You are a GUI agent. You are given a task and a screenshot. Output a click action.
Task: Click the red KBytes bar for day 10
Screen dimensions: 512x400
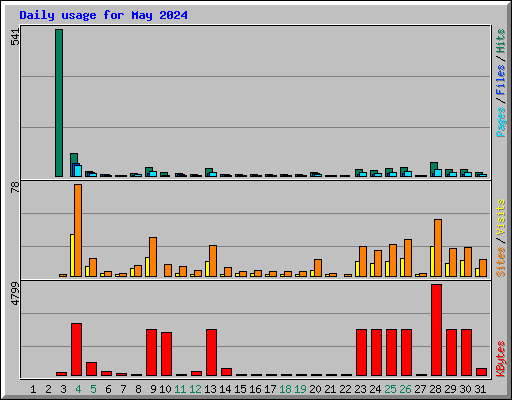(166, 354)
